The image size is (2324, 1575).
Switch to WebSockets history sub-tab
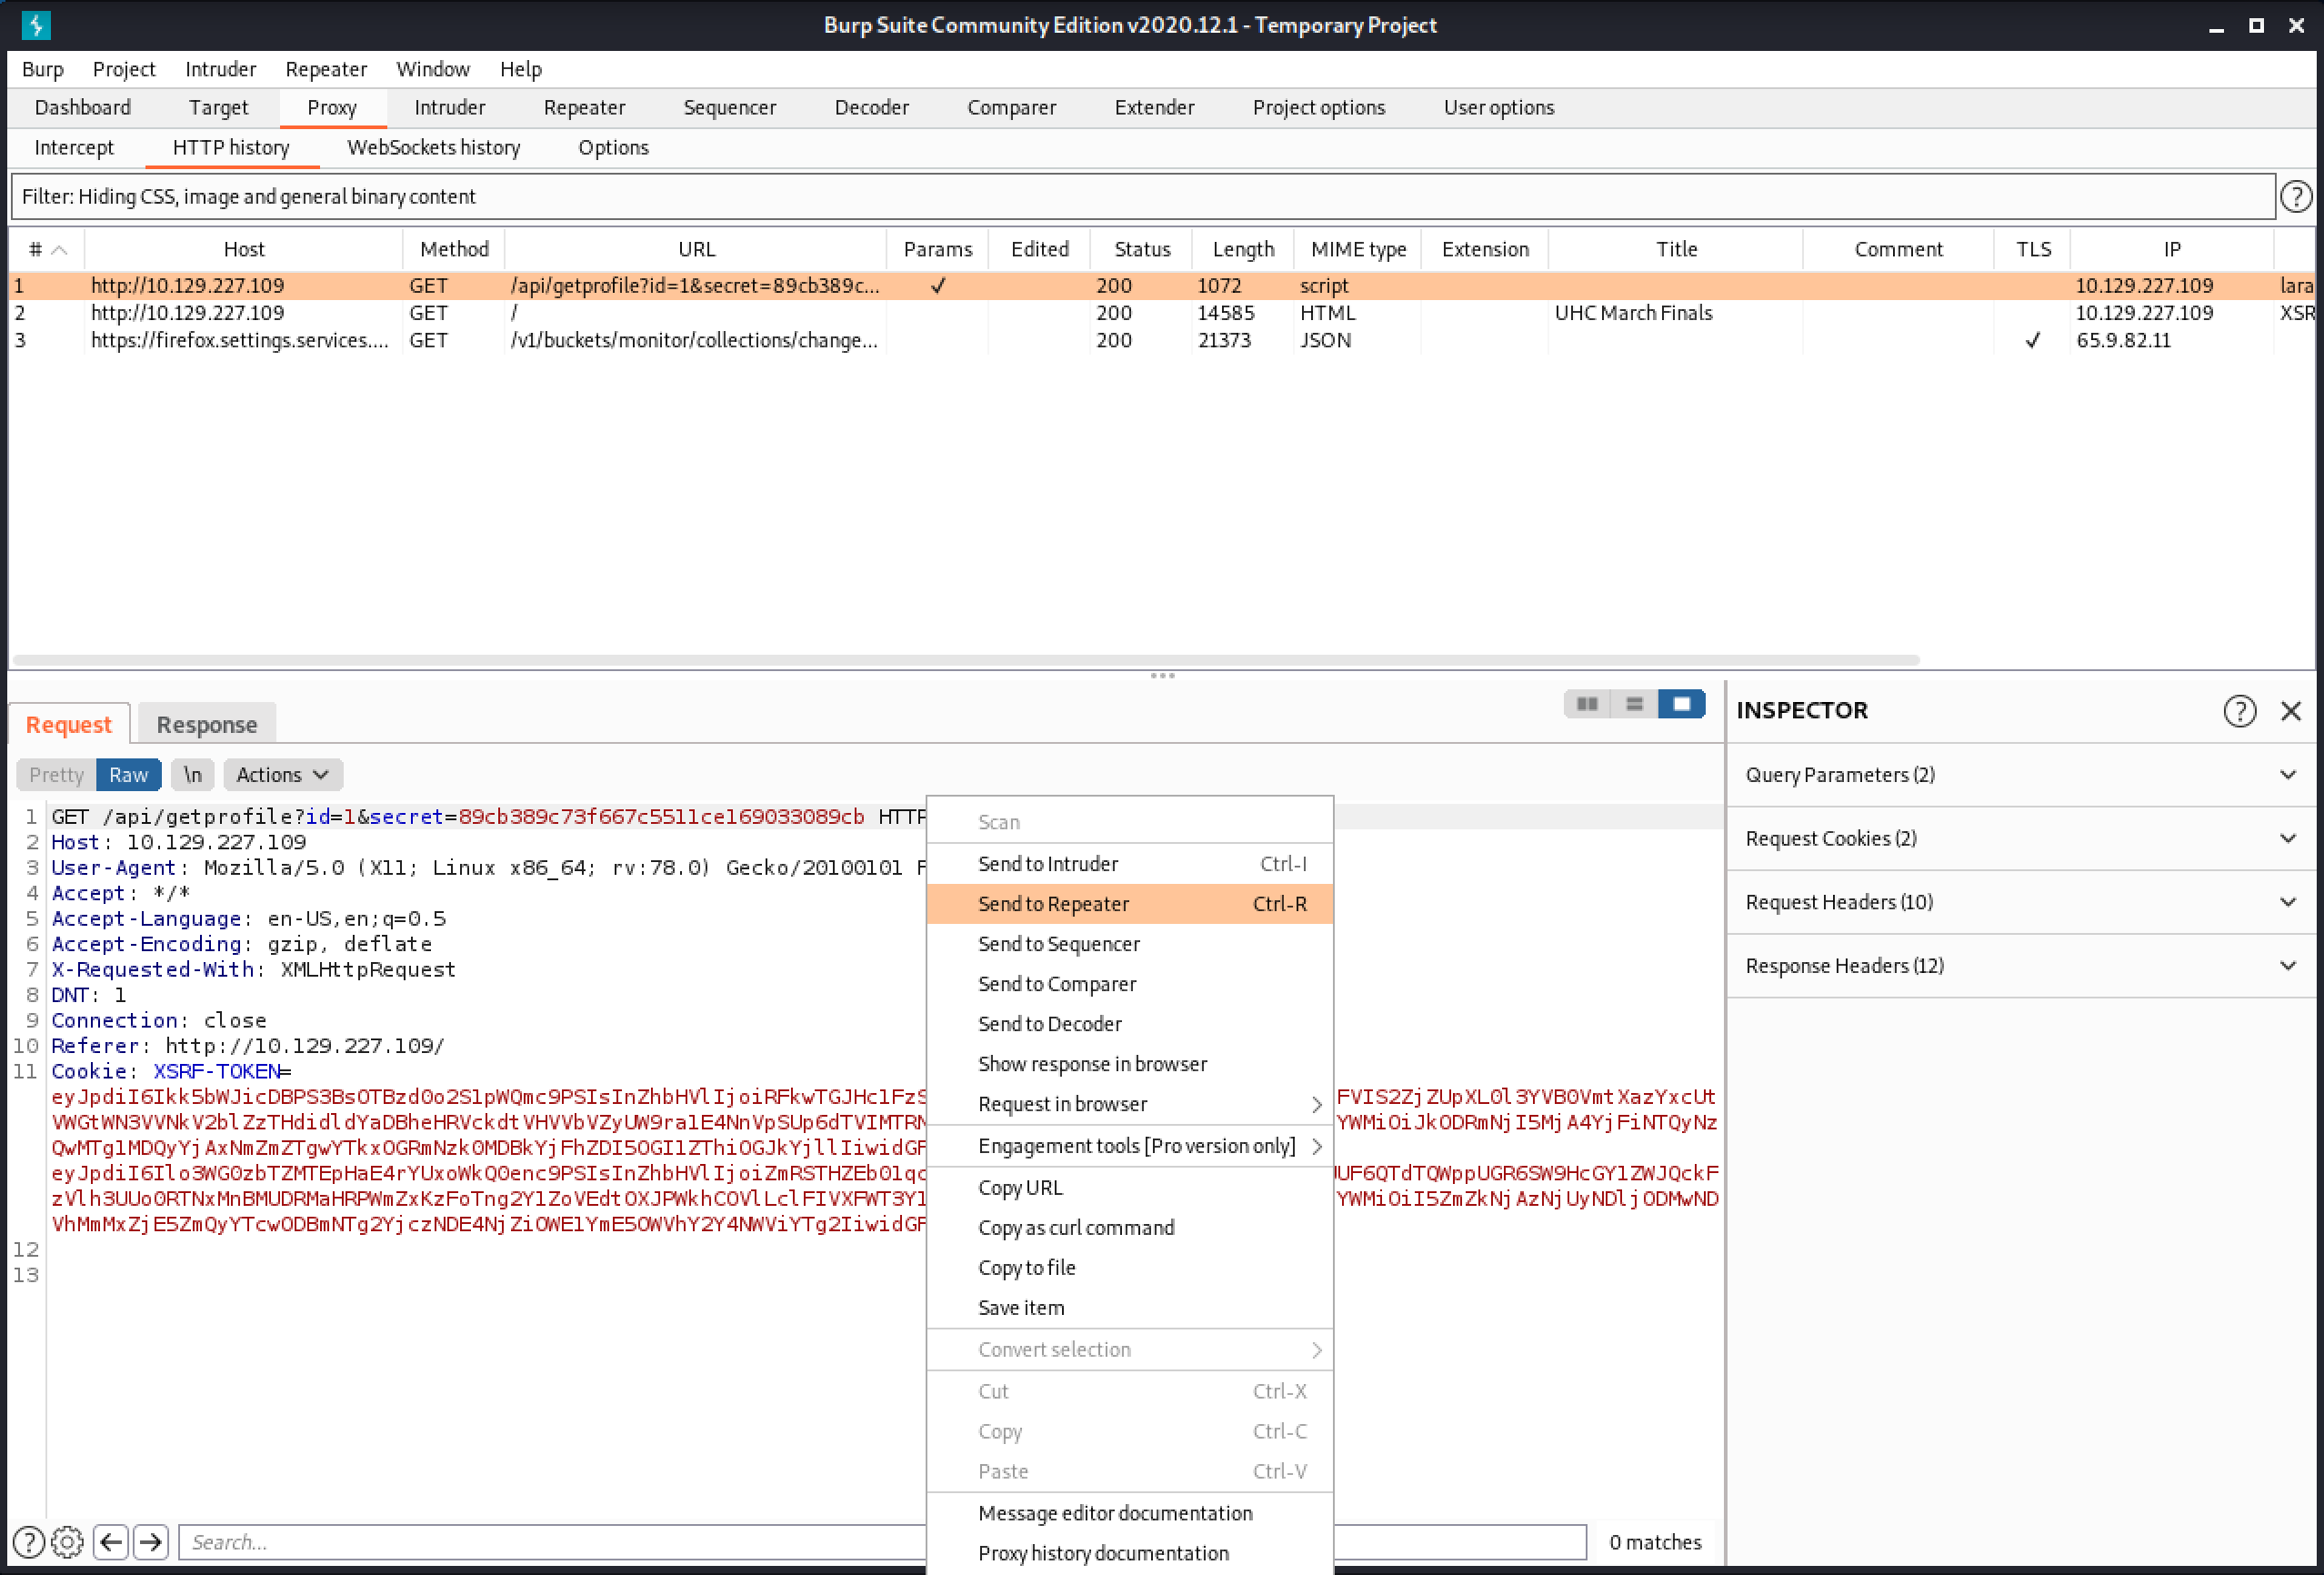(x=434, y=147)
